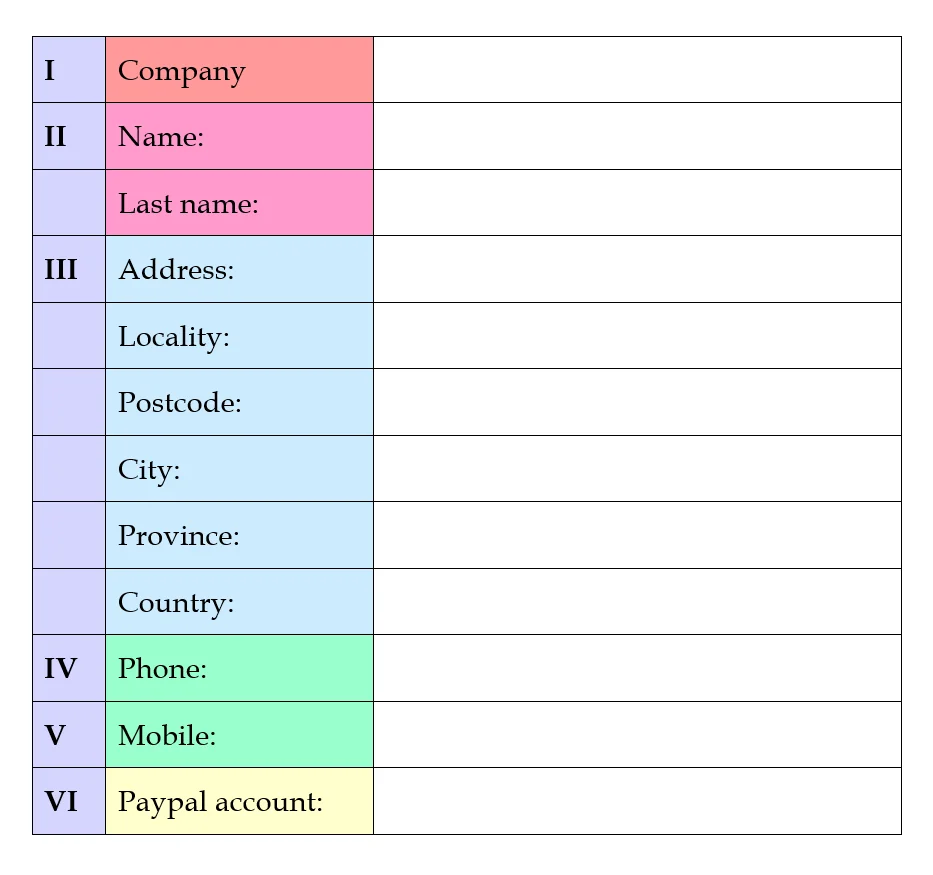Select the empty Name field
The height and width of the screenshot is (875, 933).
click(x=637, y=136)
